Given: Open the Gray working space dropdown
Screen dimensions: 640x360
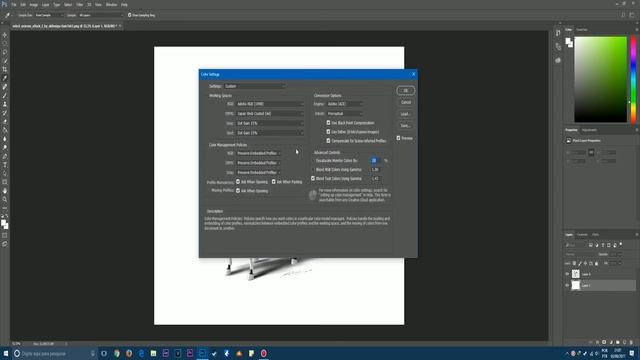Looking at the screenshot, I should 270,123.
